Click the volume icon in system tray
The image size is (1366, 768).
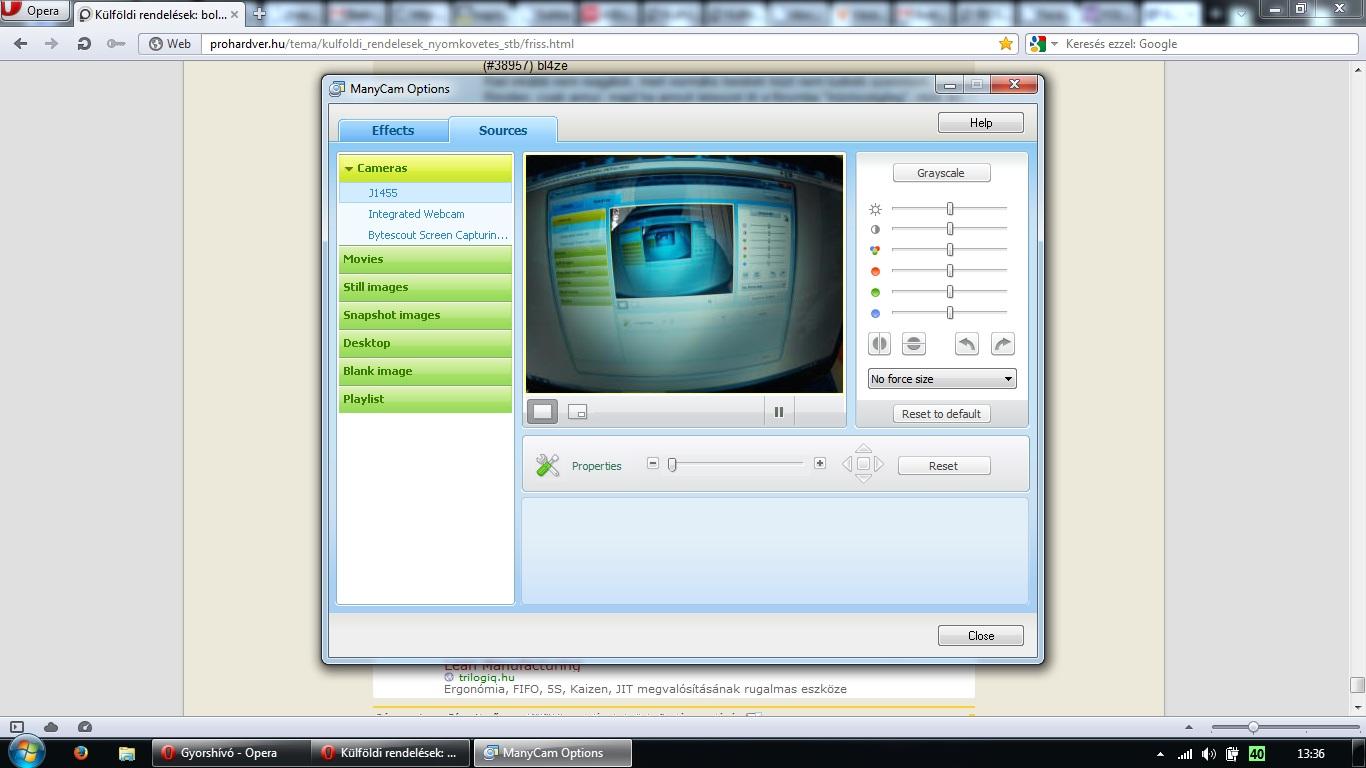point(1208,754)
